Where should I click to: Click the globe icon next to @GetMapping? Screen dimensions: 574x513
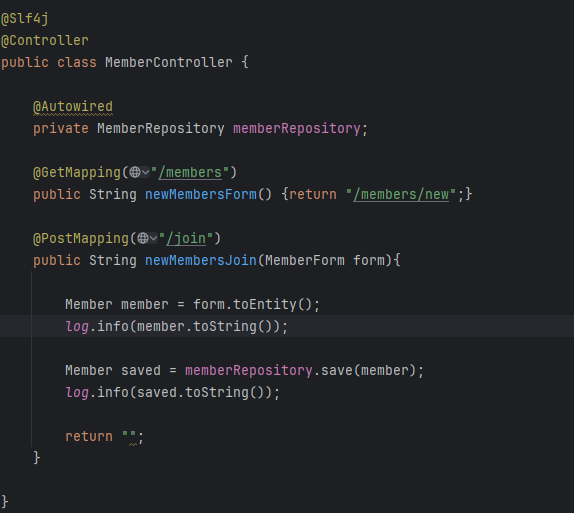135,172
